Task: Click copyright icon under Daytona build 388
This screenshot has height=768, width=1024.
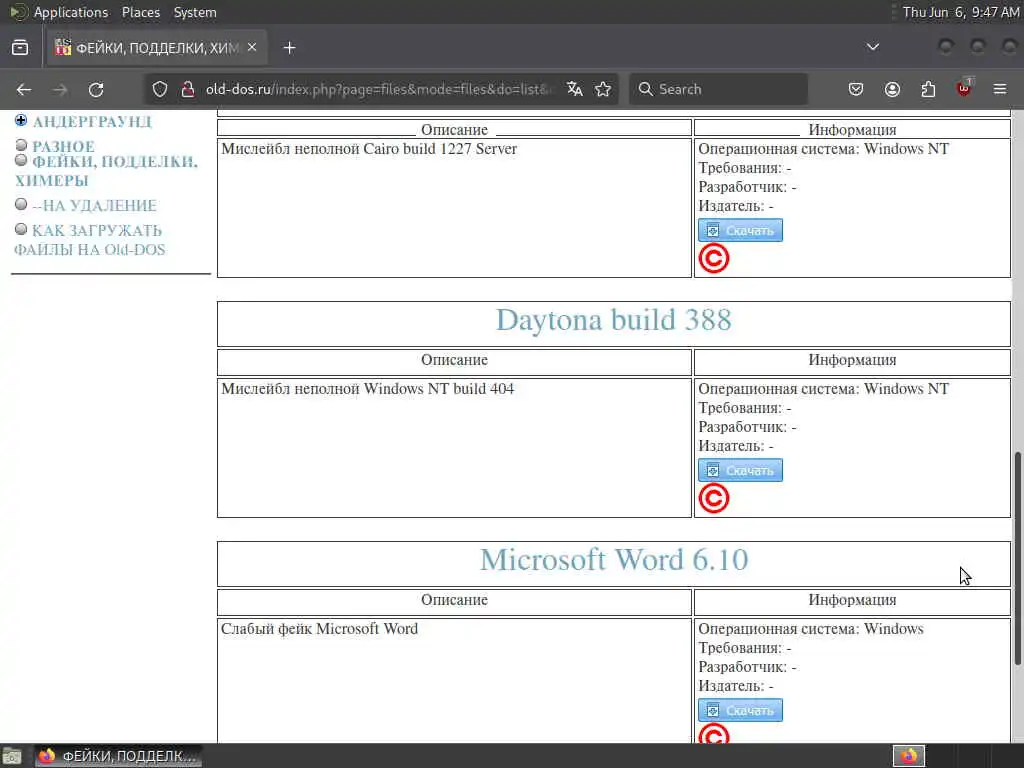Action: coord(714,499)
